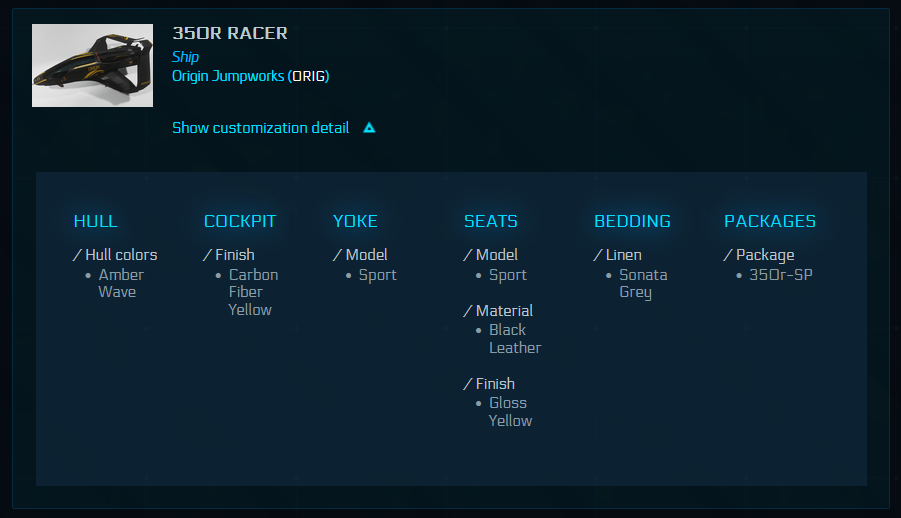Click the Amber Wave hull color value

click(x=120, y=283)
